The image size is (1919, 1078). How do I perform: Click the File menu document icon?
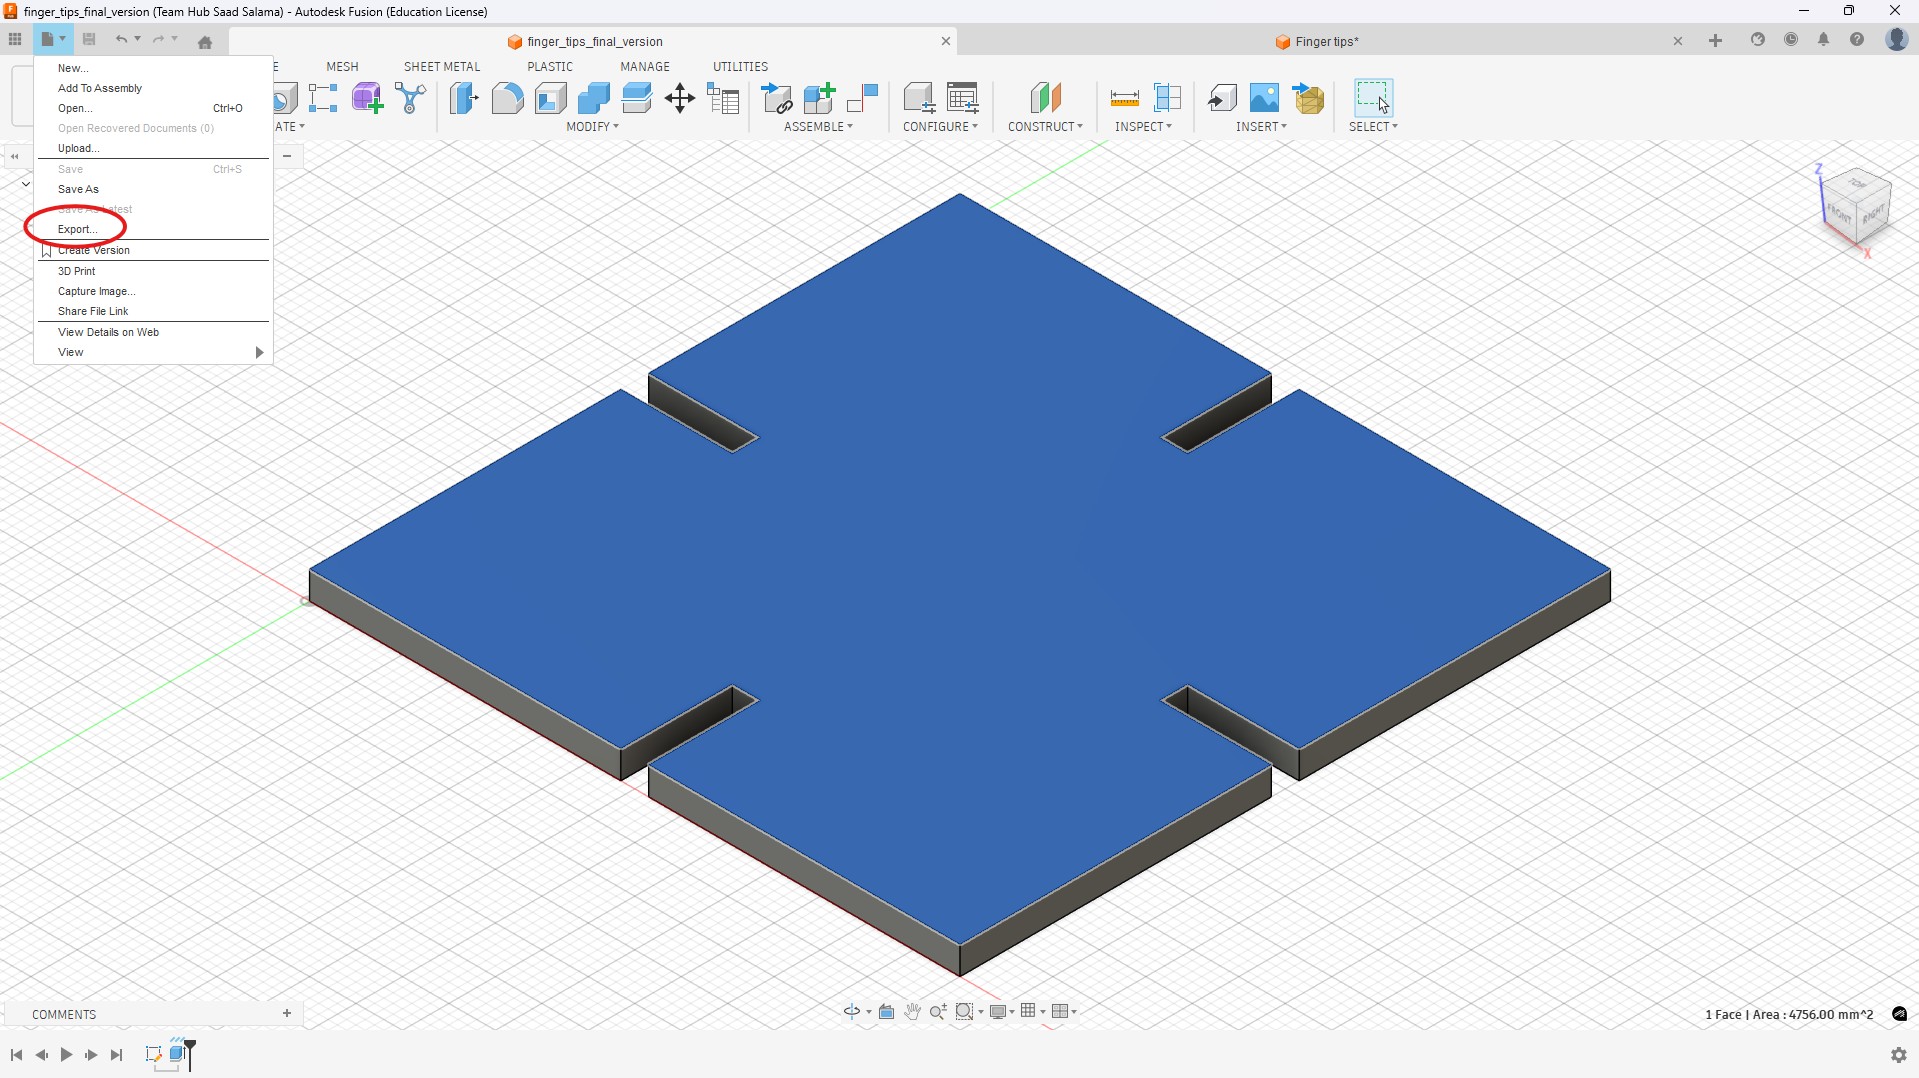(47, 40)
